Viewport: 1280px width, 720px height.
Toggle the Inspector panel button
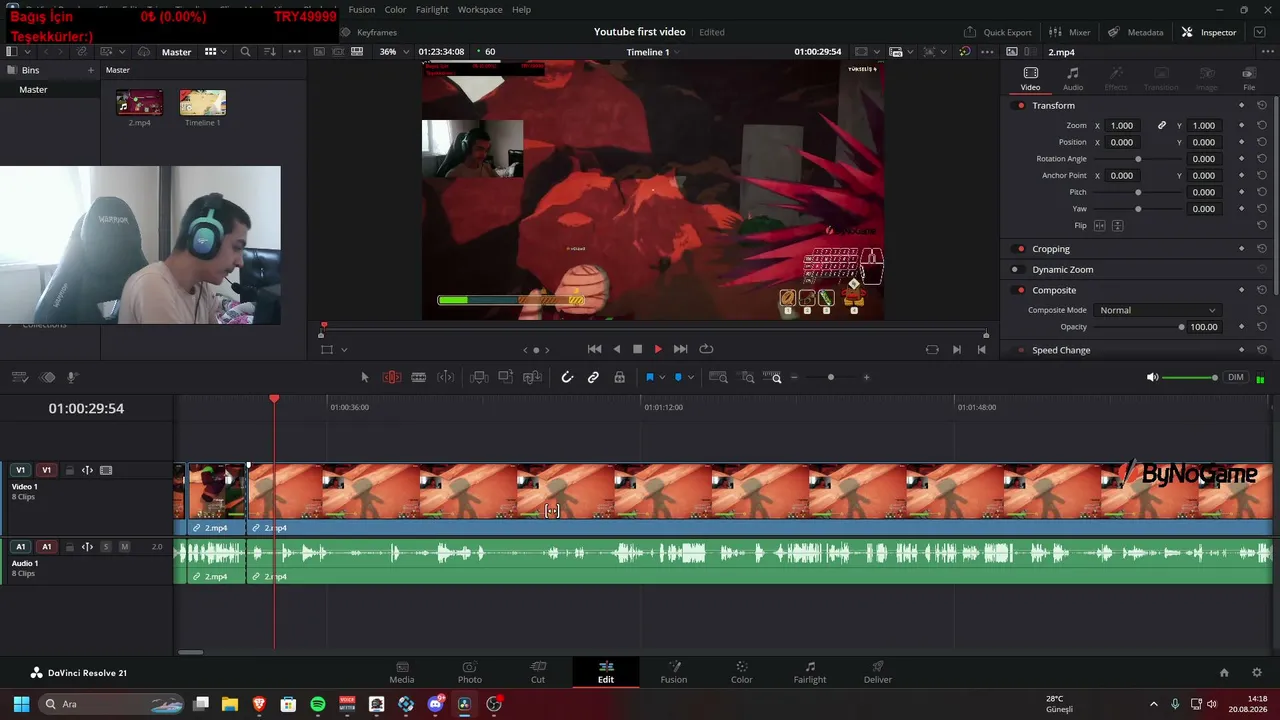[x=1209, y=32]
